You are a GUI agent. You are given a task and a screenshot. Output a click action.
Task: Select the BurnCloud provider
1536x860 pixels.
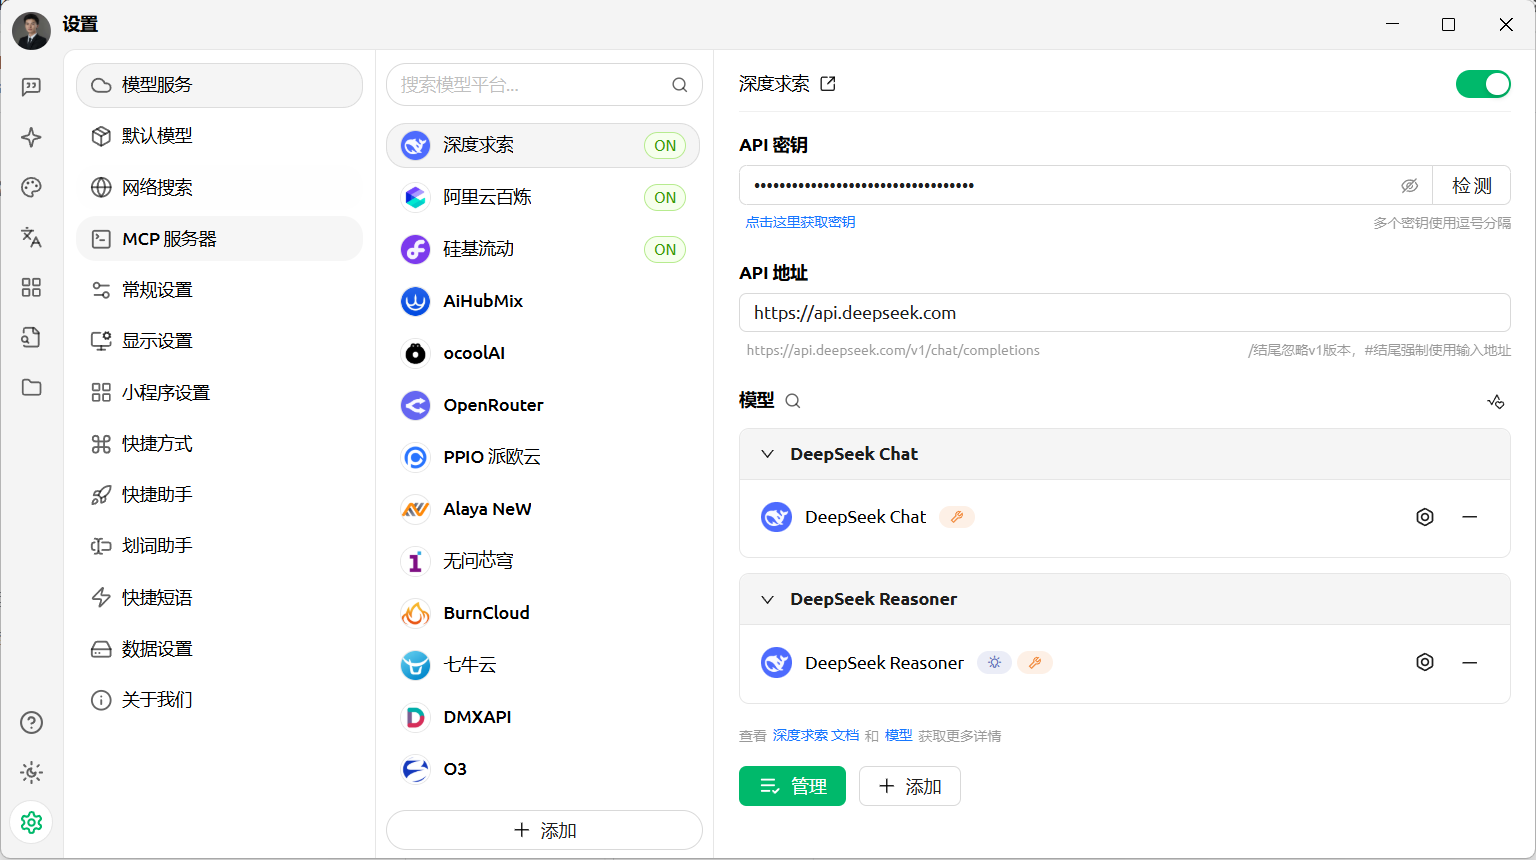[x=543, y=613]
